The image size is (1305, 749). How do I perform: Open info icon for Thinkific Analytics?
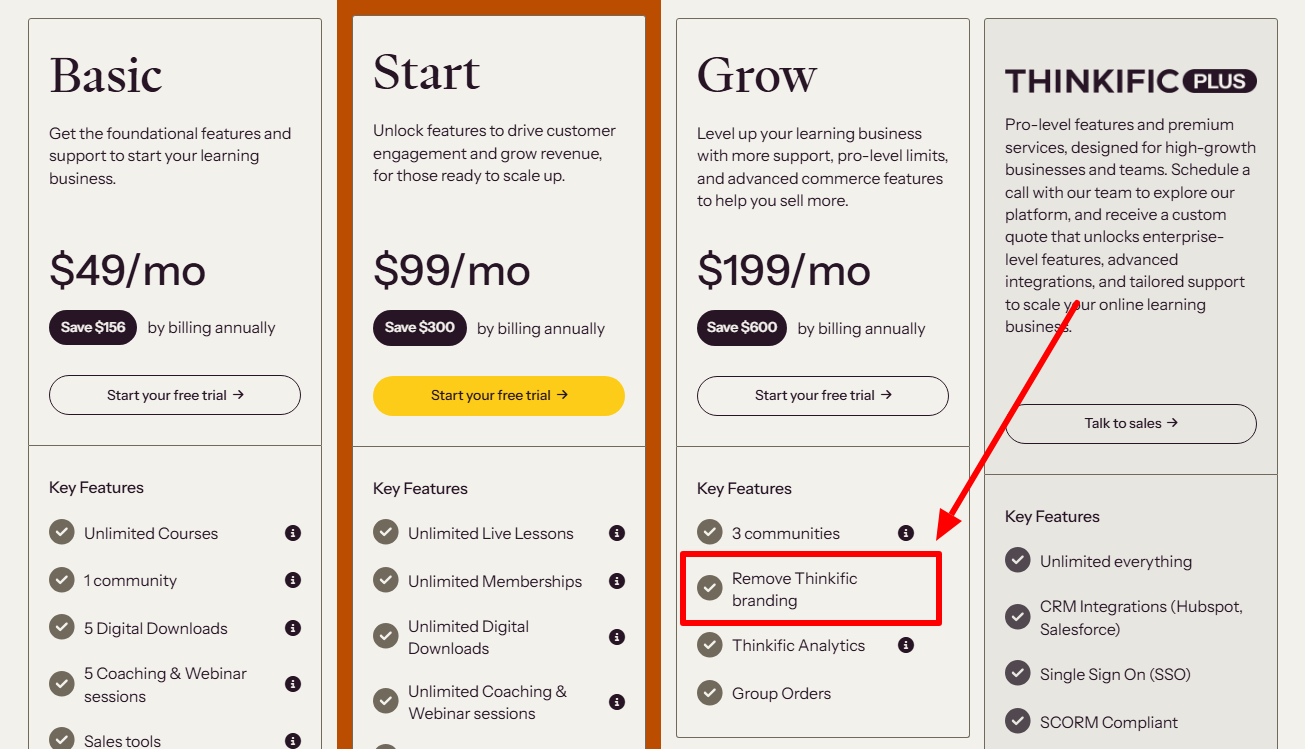pyautogui.click(x=906, y=645)
